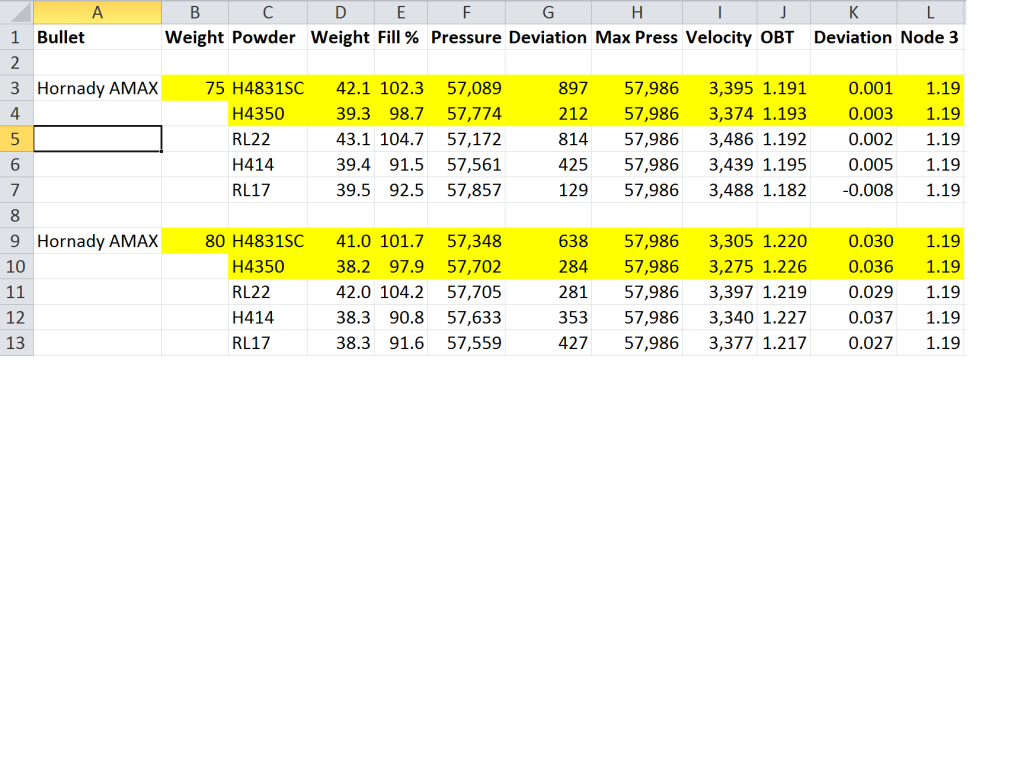Click the "Hornady AMAX" cell in row 9
The image size is (1024, 768).
pyautogui.click(x=97, y=241)
